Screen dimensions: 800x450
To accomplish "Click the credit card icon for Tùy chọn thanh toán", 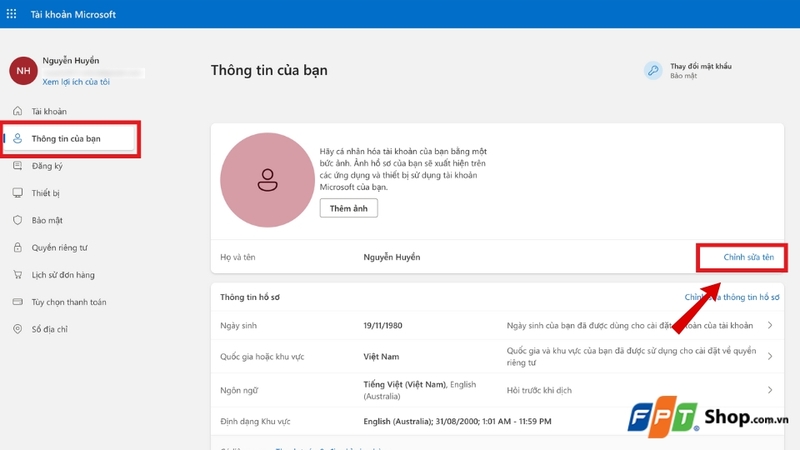I will point(17,302).
